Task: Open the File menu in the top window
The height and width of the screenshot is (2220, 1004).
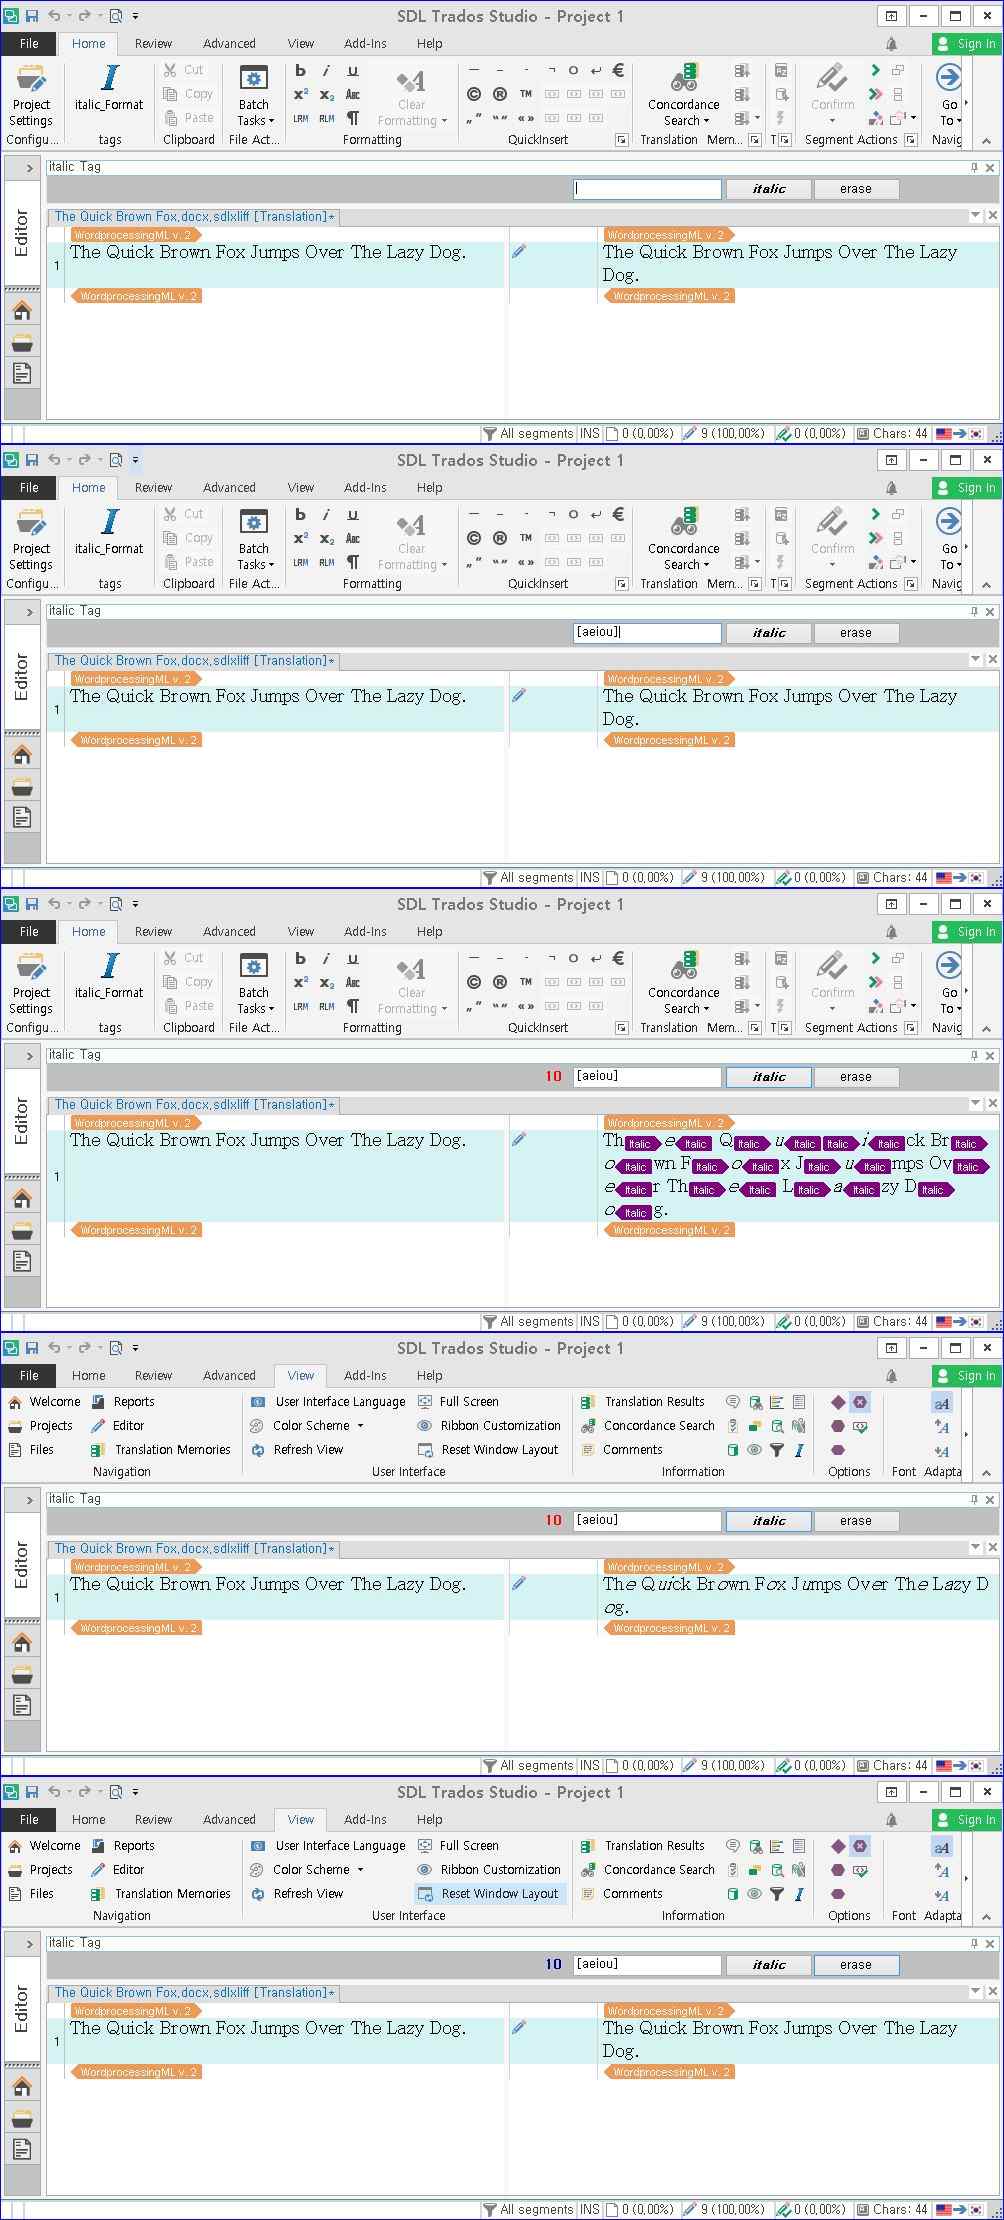Action: 30,44
